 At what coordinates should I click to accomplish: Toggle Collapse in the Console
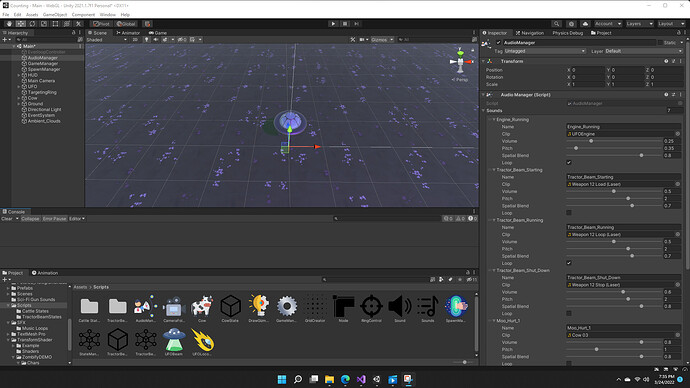pyautogui.click(x=30, y=219)
